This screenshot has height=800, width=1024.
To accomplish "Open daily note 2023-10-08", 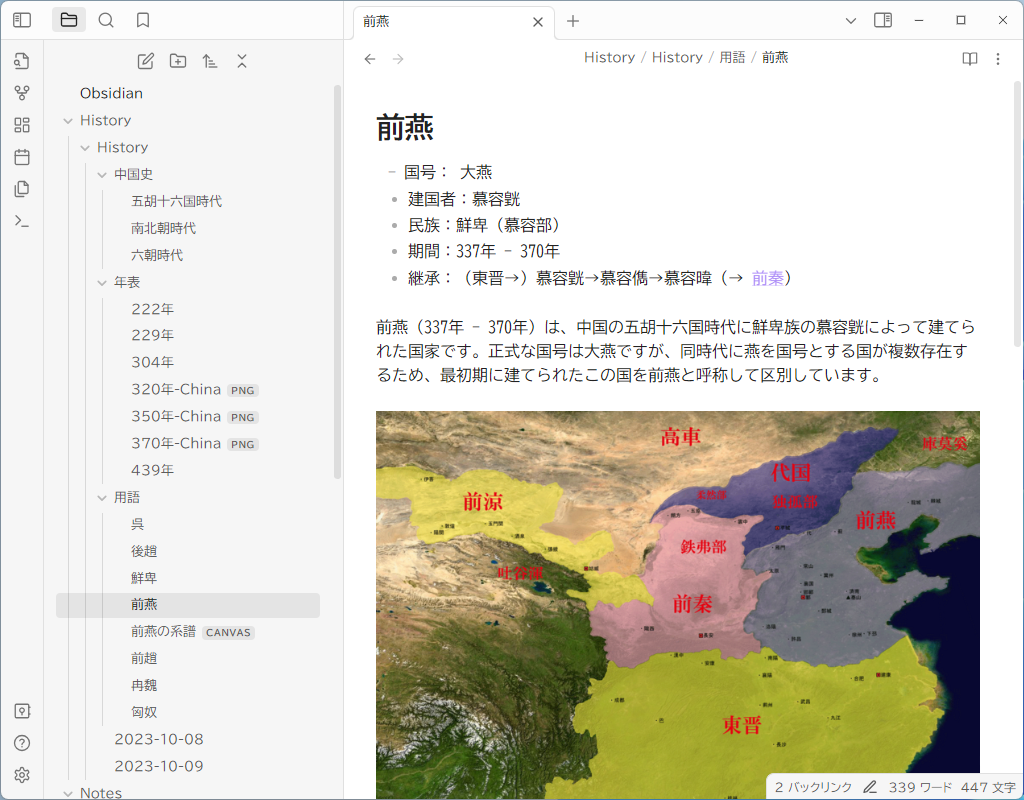I will click(159, 739).
